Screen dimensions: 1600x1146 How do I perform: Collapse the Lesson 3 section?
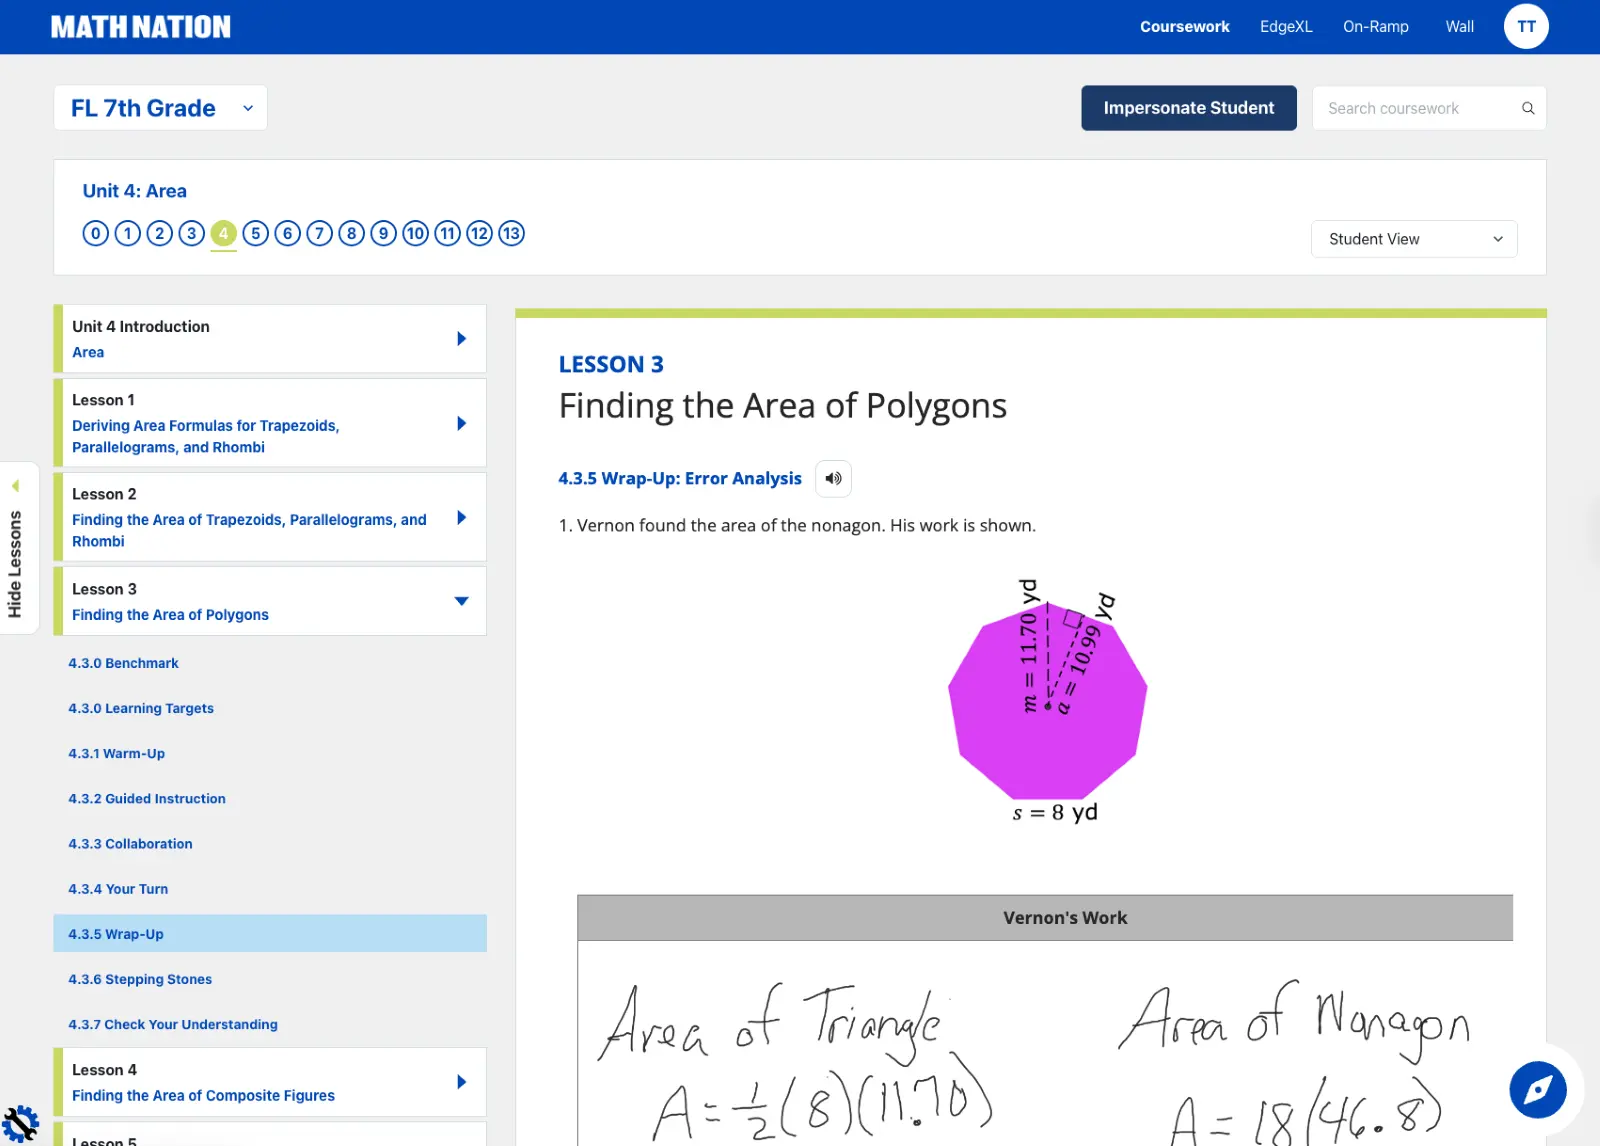point(461,601)
